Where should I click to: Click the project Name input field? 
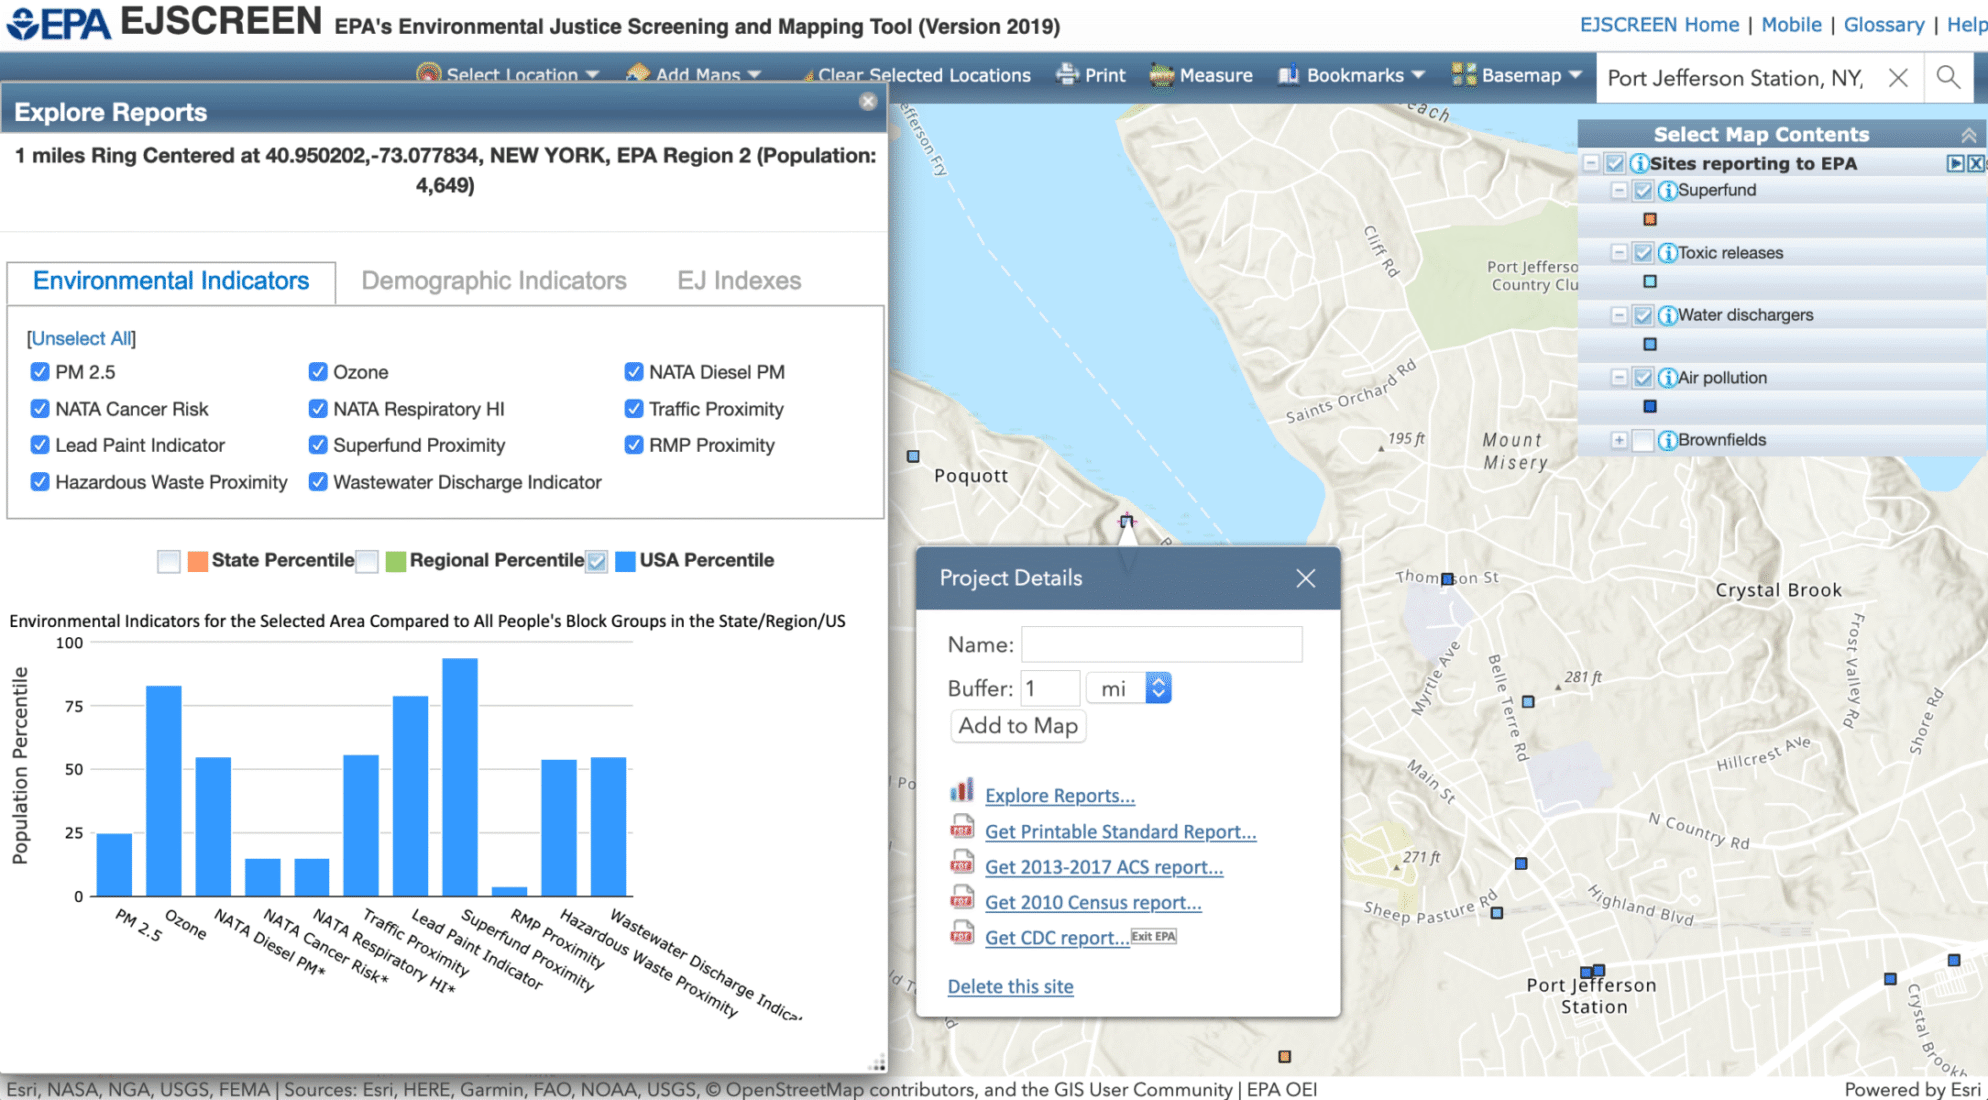pos(1161,644)
